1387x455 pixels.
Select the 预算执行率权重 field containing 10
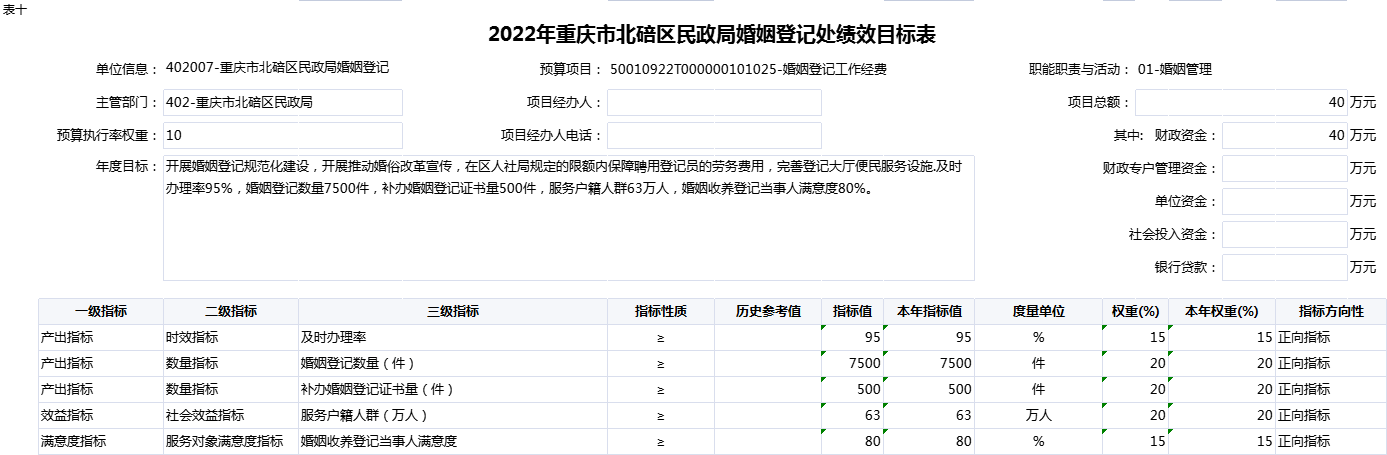[282, 135]
